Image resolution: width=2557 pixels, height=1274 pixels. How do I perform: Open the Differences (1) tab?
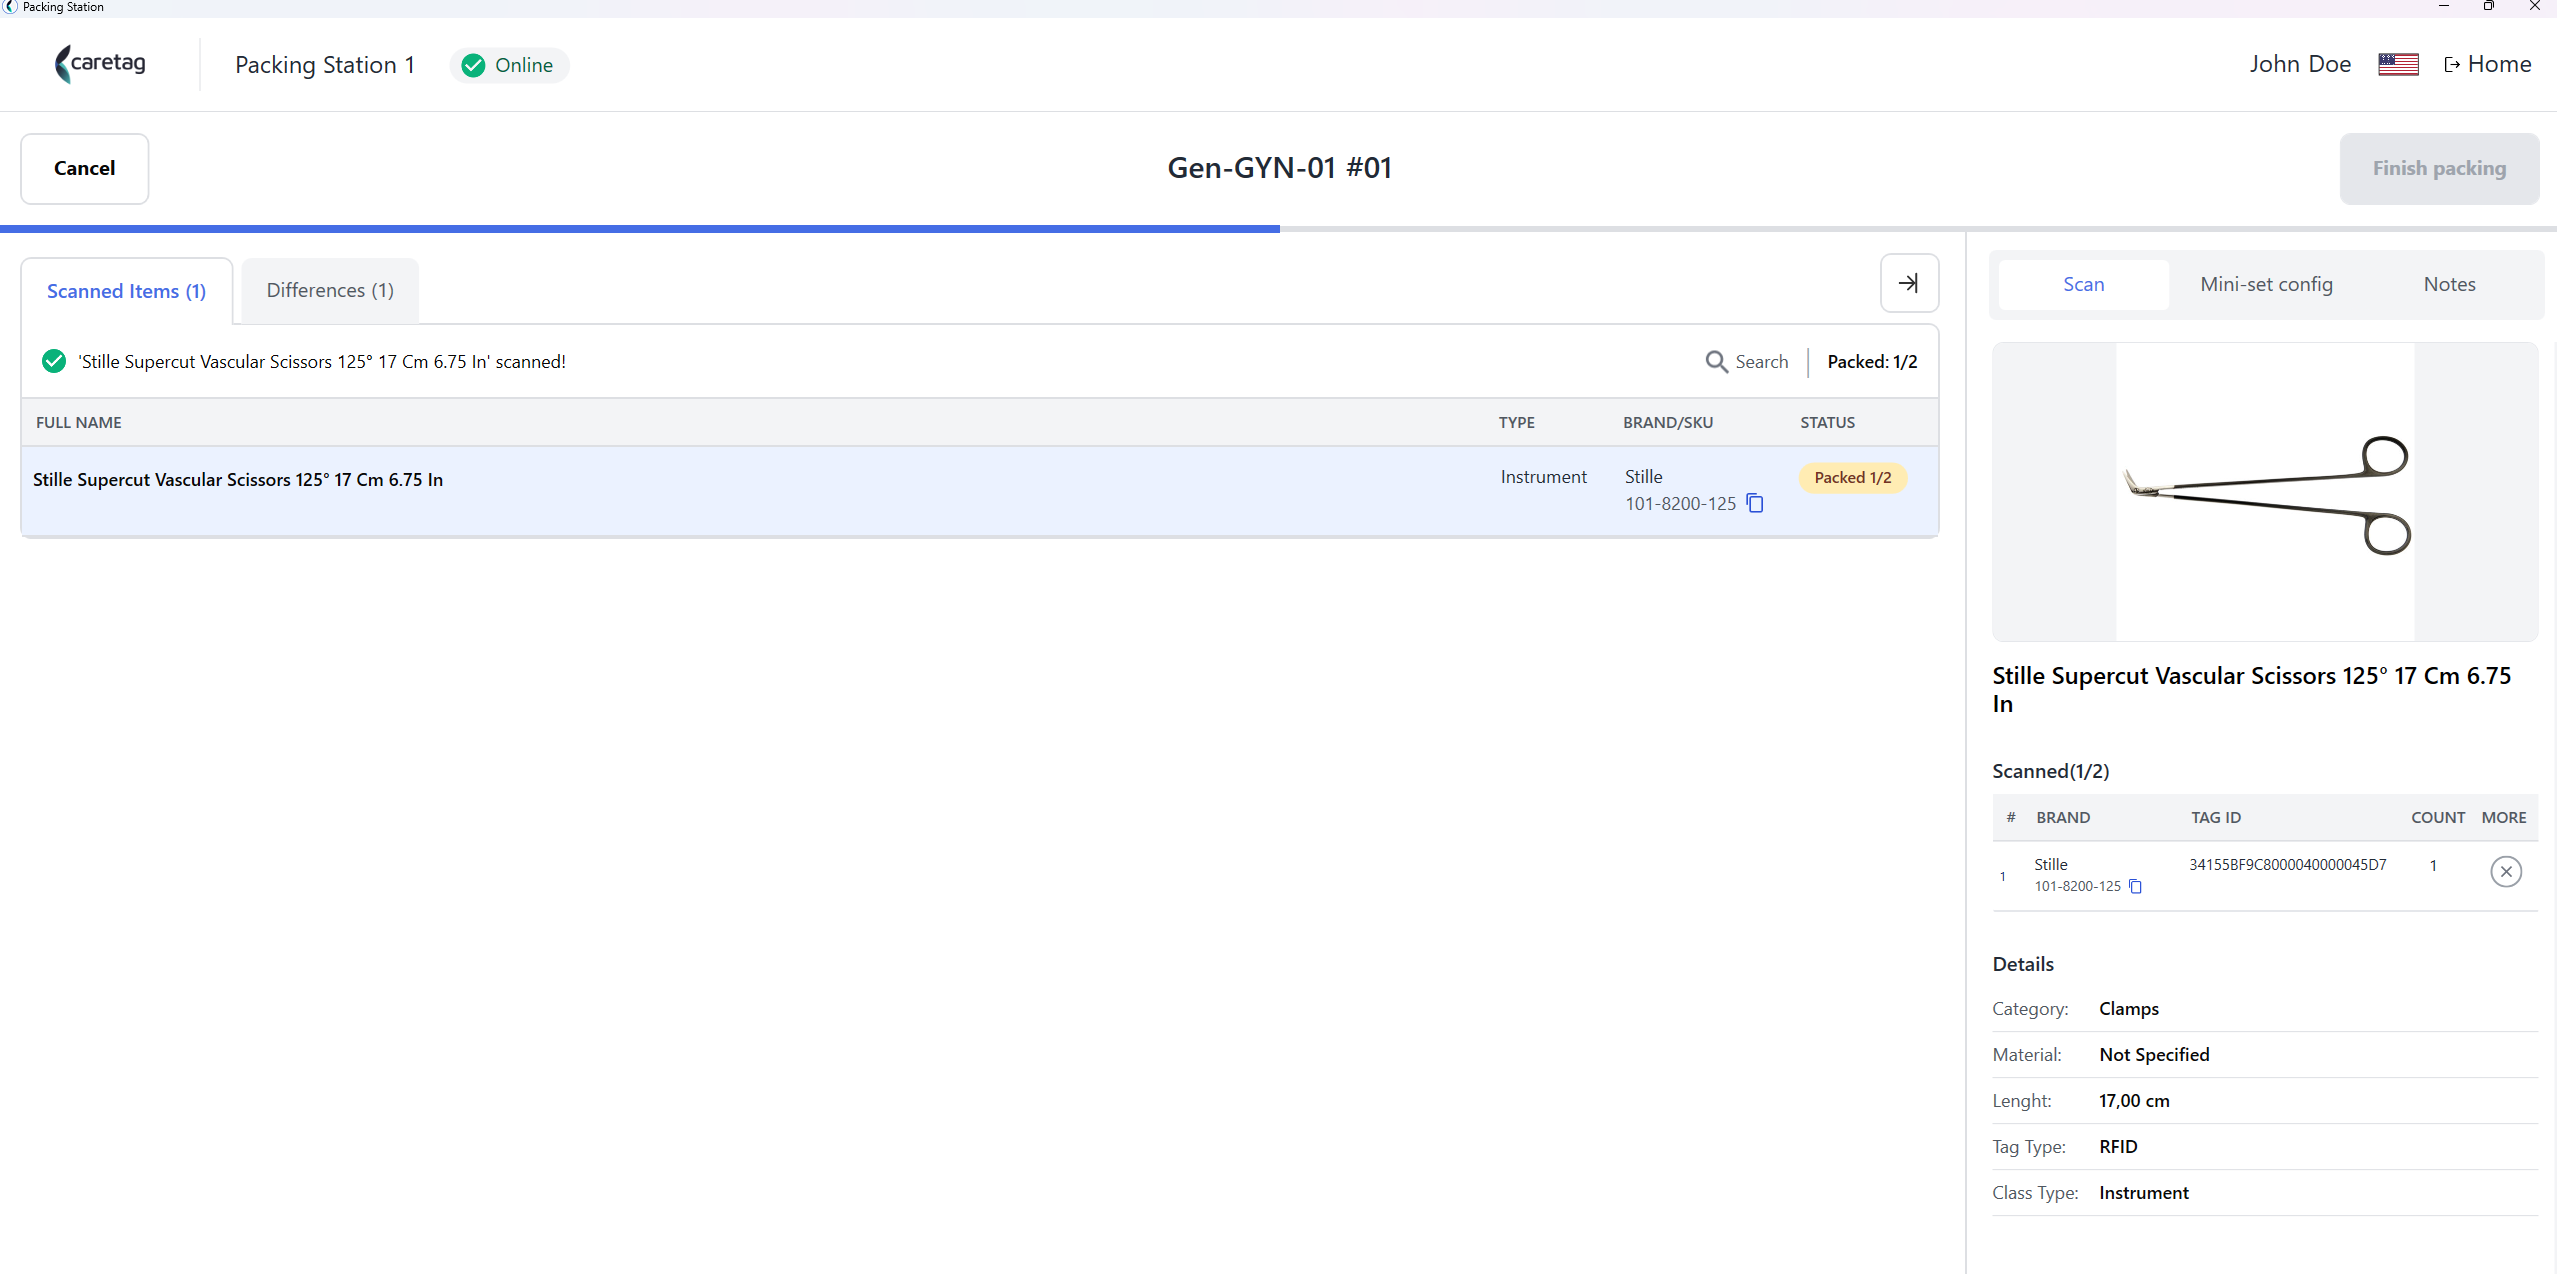[330, 290]
